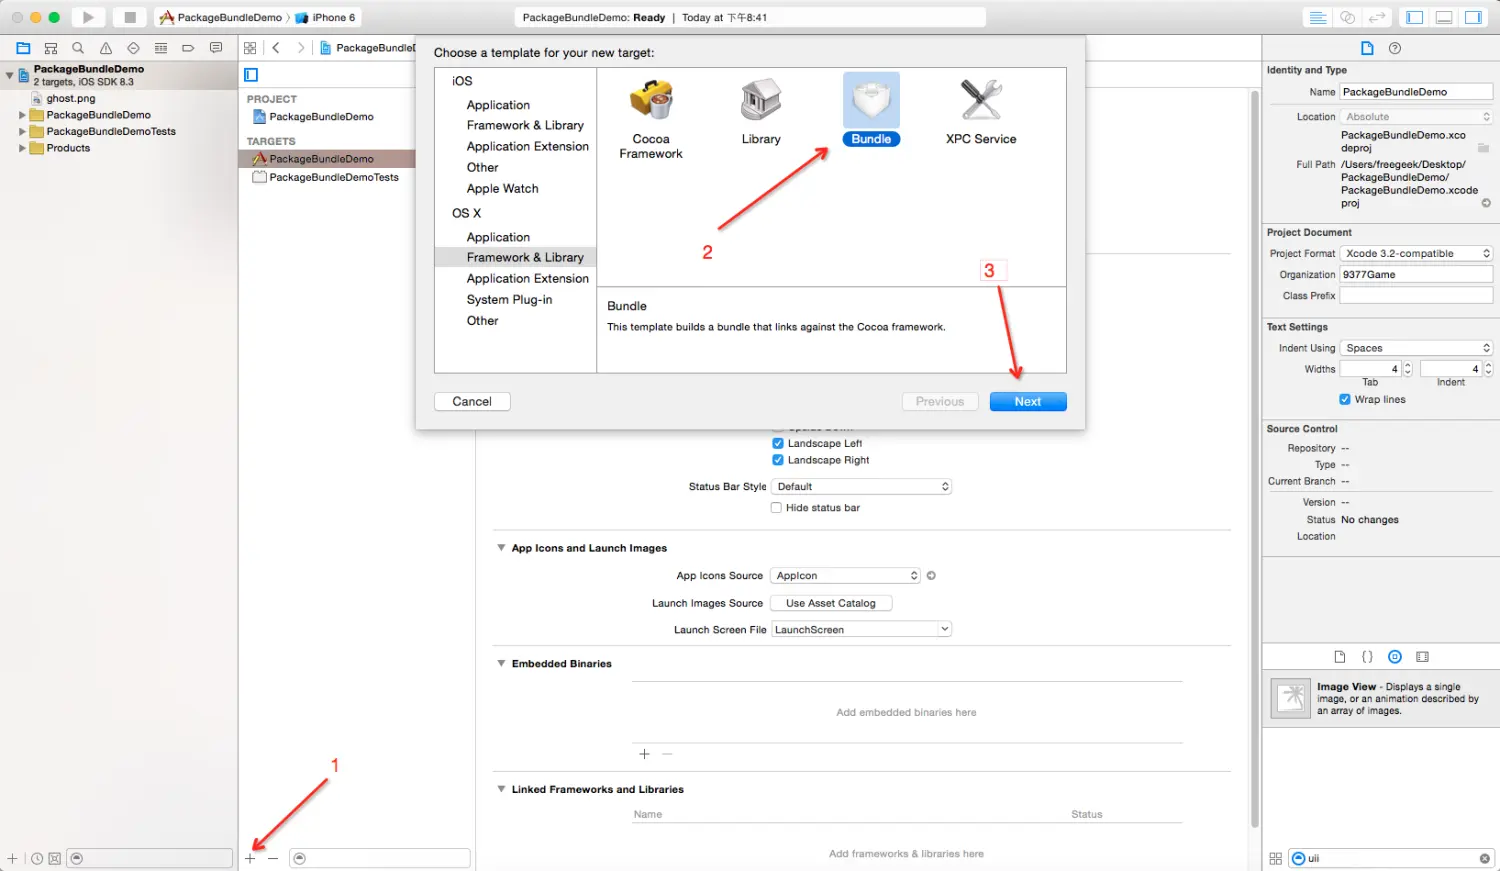Uncheck Wrap lines option
1500x871 pixels.
click(1345, 399)
